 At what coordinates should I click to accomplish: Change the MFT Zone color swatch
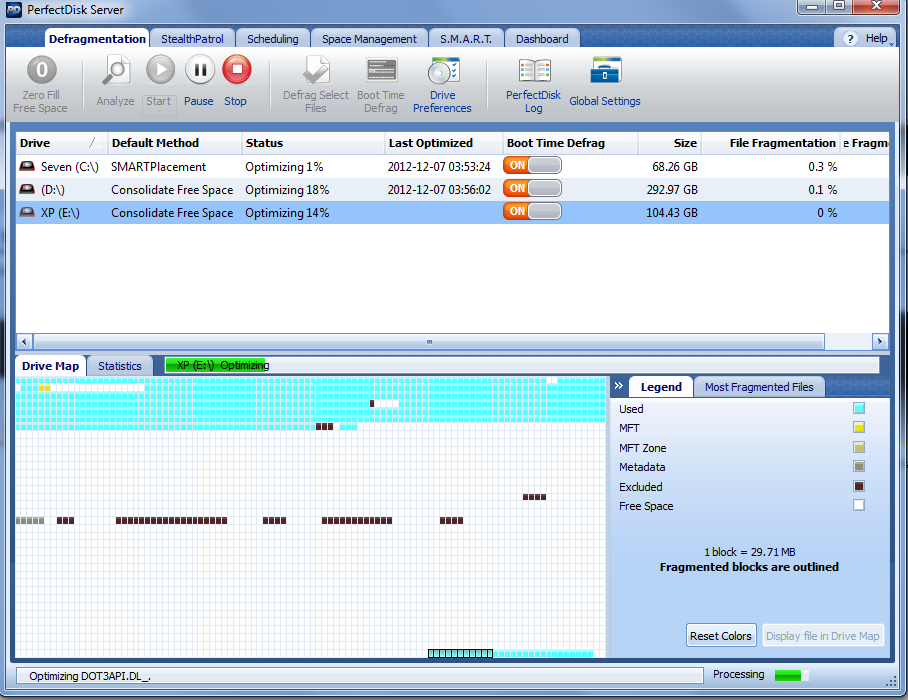(859, 447)
